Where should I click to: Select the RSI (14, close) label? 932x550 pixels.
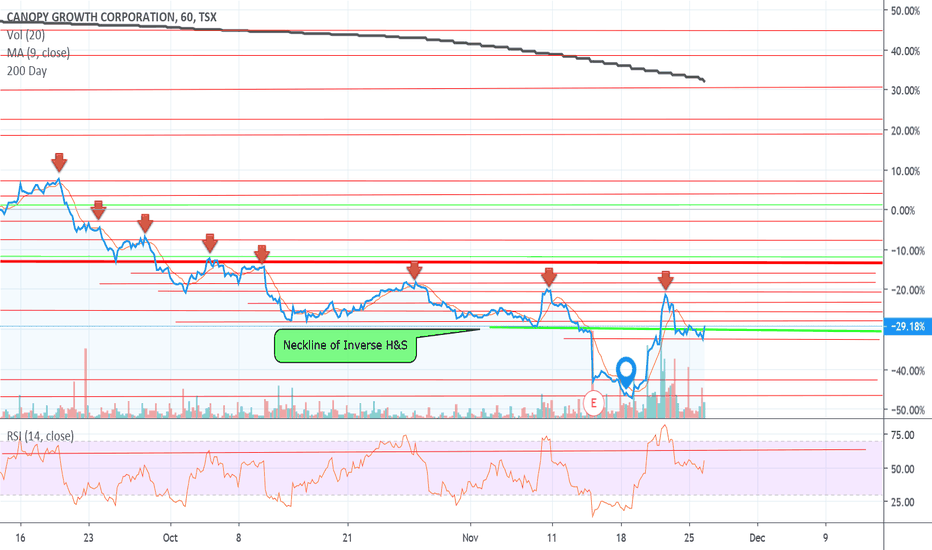(40, 436)
